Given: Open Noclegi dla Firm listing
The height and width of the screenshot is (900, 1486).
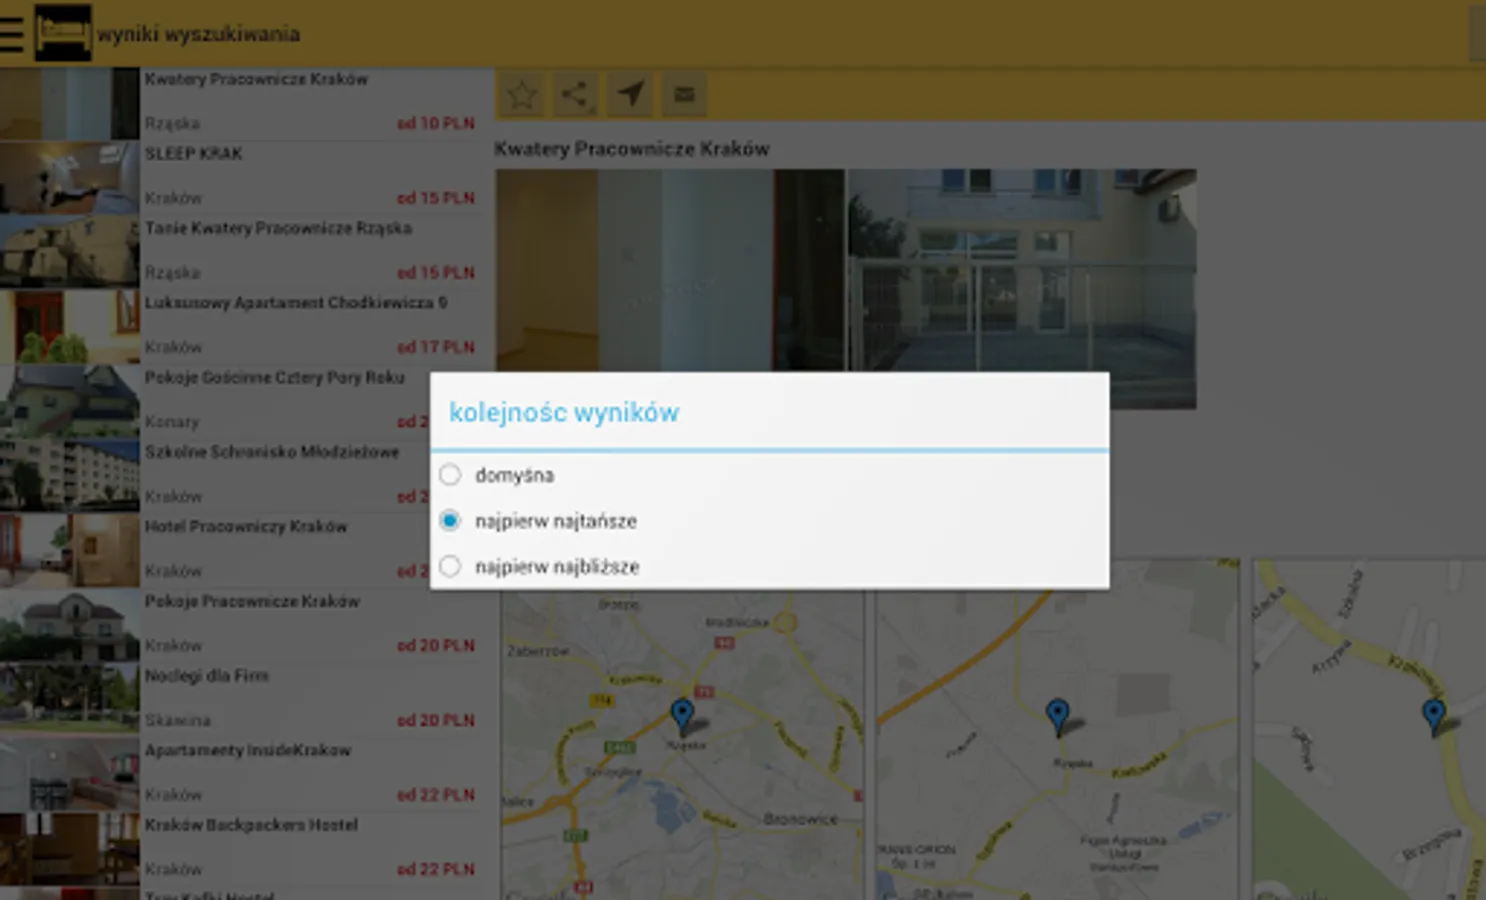Looking at the screenshot, I should (240, 700).
